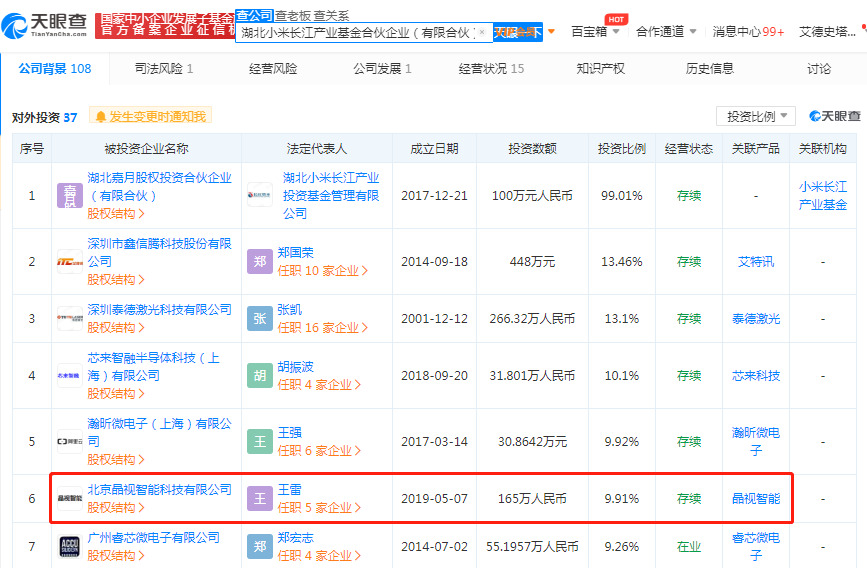The height and width of the screenshot is (568, 867).
Task: Click the 晶视智能 company logo
Action: [70, 498]
